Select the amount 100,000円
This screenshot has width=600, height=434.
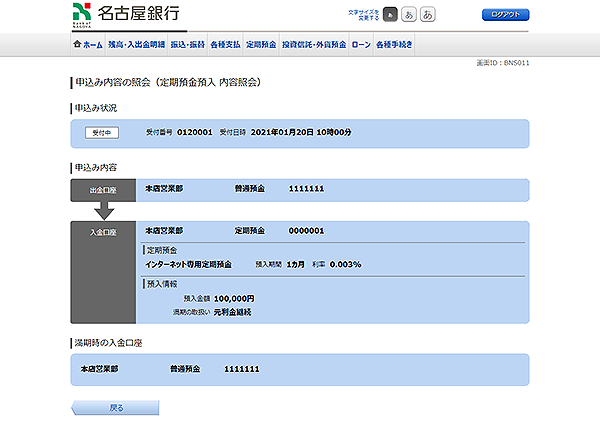234,299
